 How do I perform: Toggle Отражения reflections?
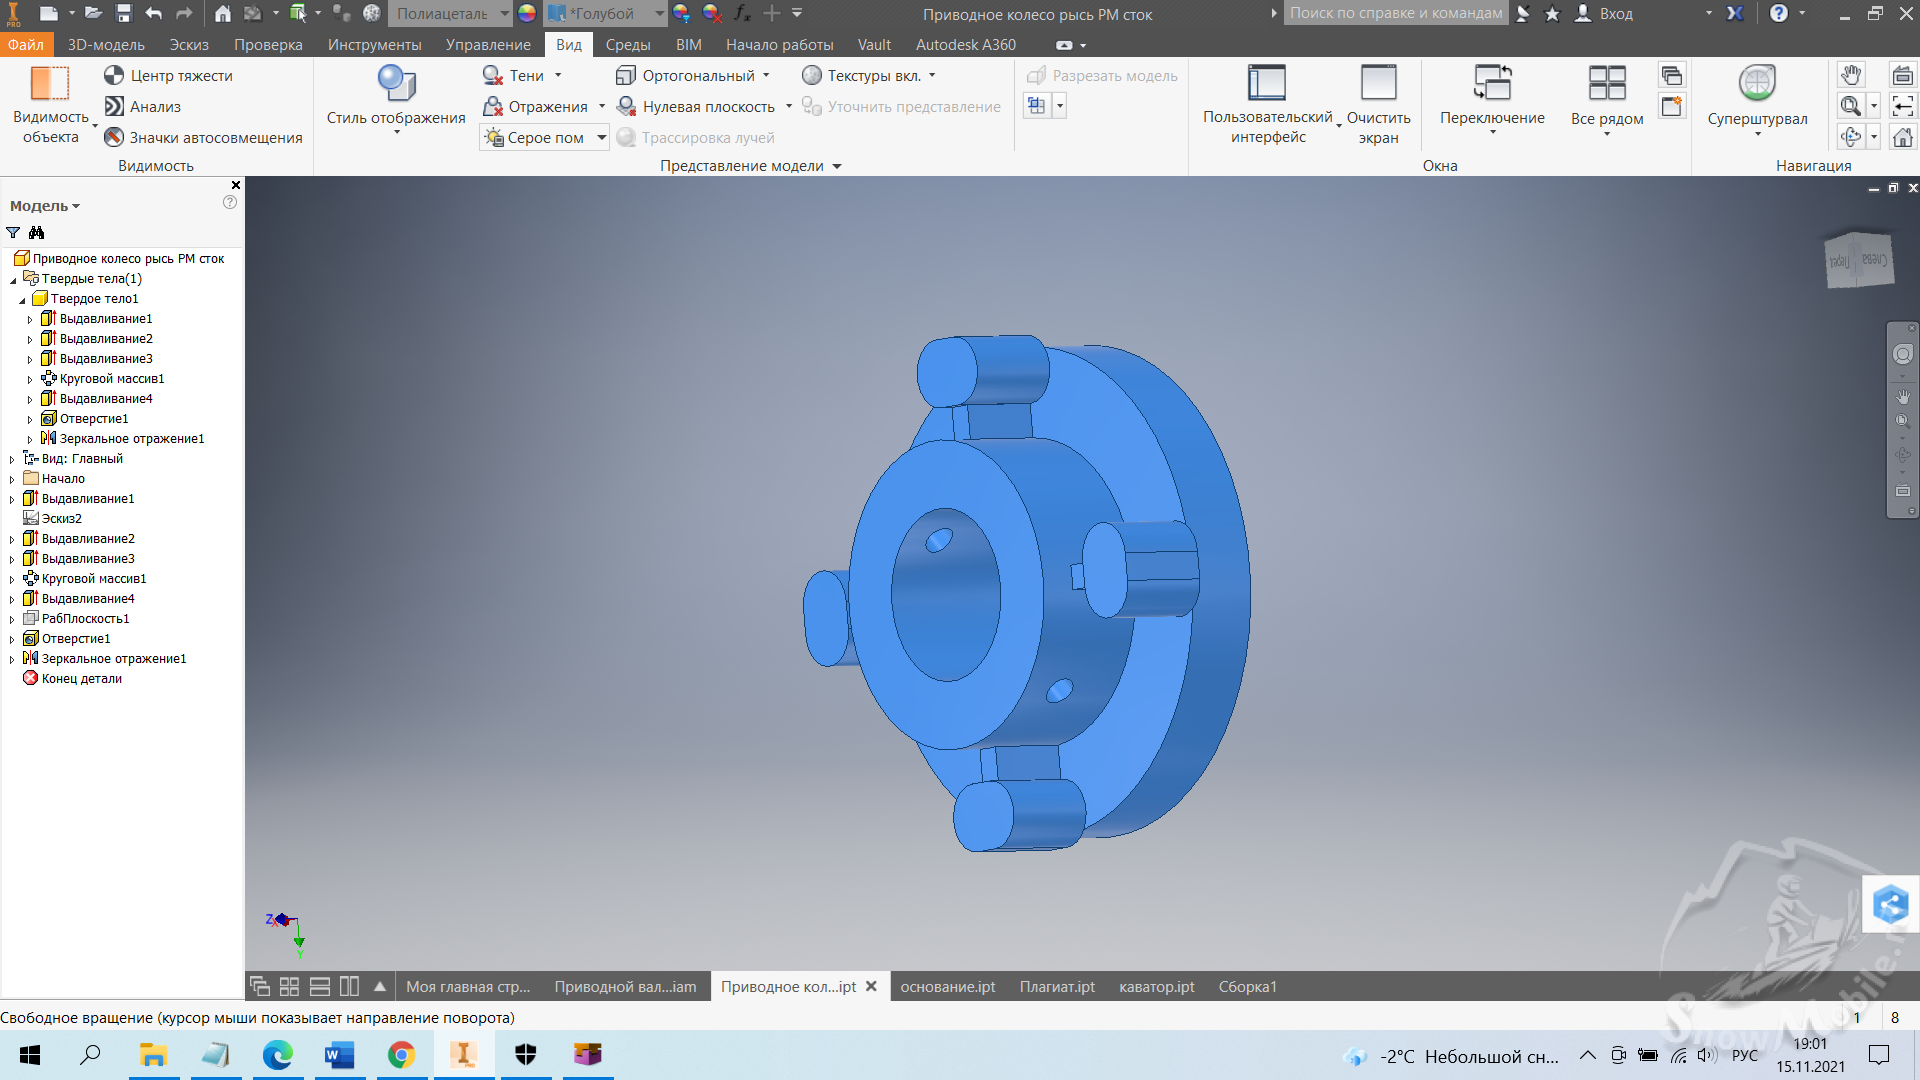coord(536,107)
